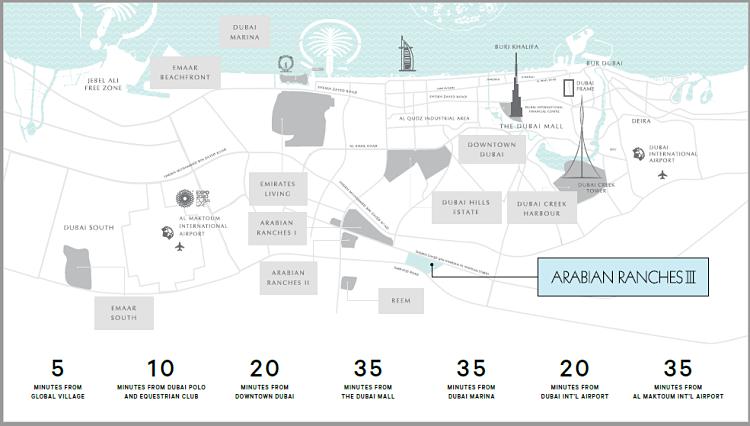Click Al Maktoum International Airport text
This screenshot has width=750, height=426.
(x=203, y=226)
